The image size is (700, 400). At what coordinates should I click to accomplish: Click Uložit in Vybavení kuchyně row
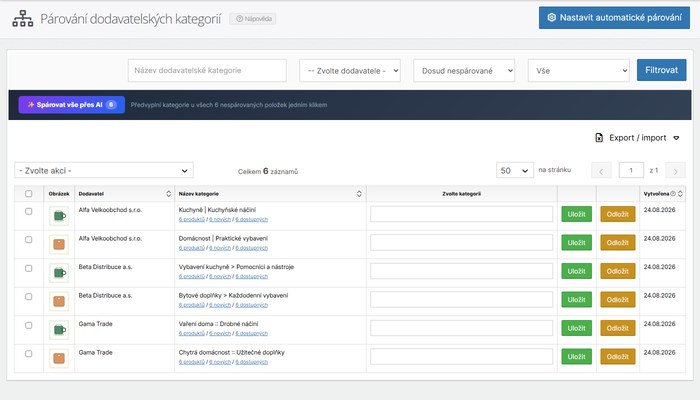coord(576,271)
